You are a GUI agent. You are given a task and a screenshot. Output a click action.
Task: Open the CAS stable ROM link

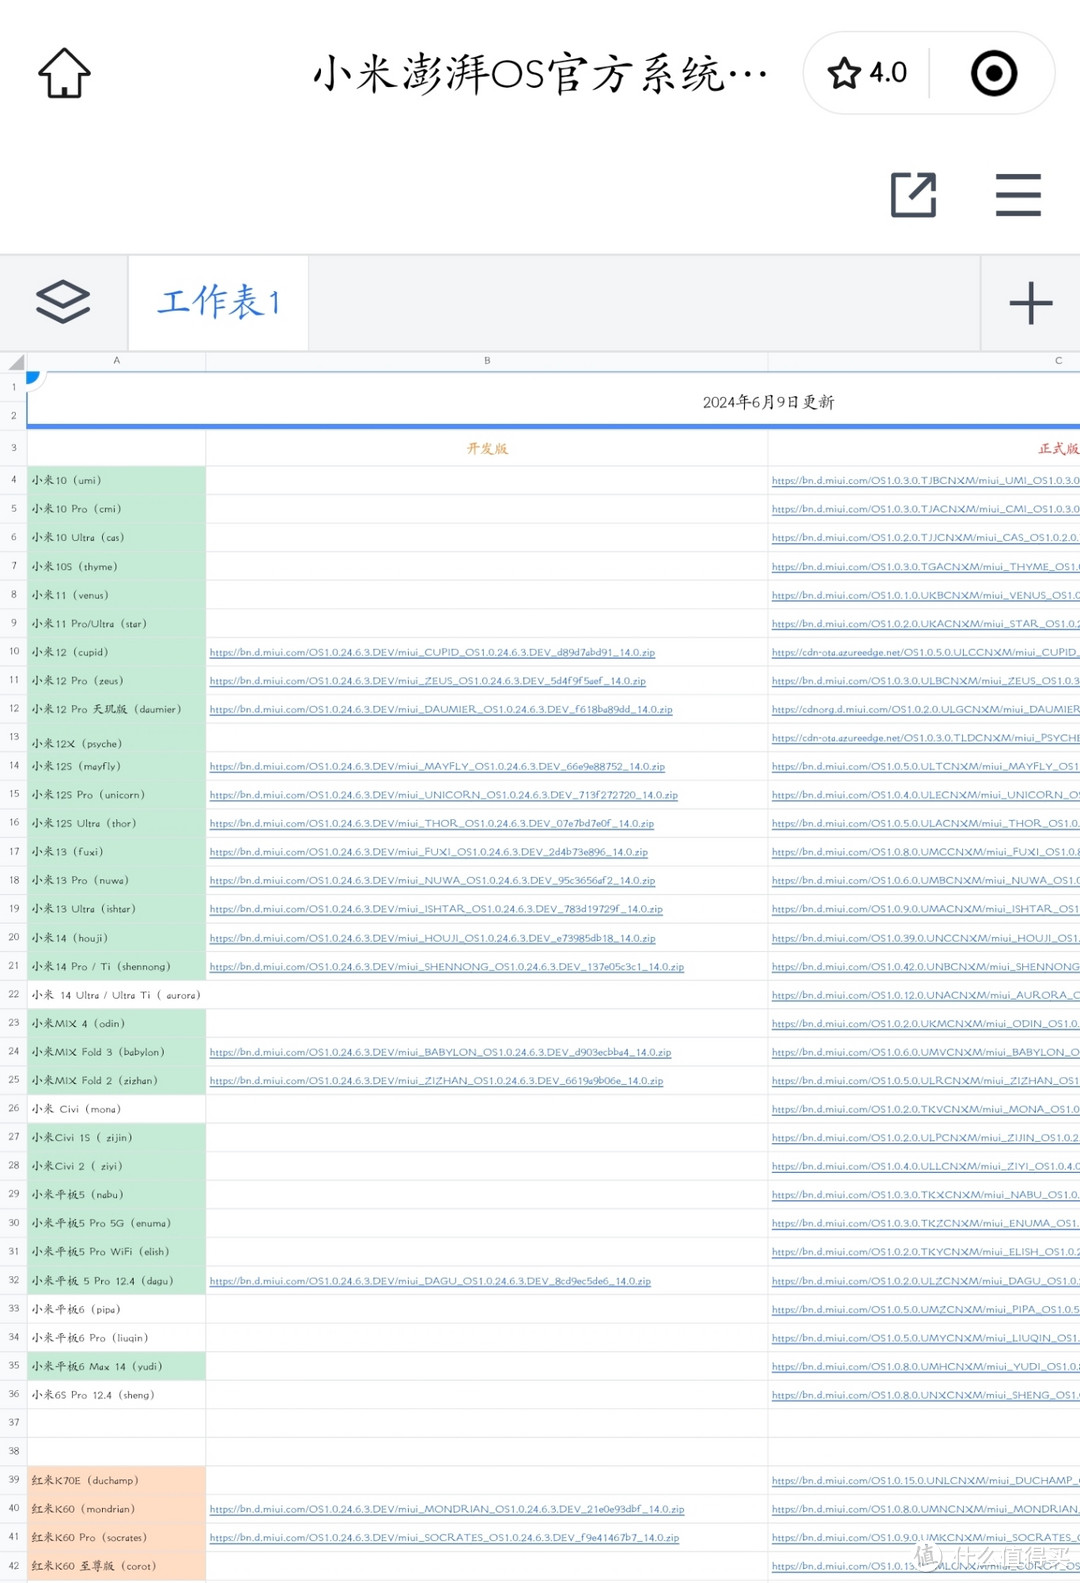pos(925,538)
